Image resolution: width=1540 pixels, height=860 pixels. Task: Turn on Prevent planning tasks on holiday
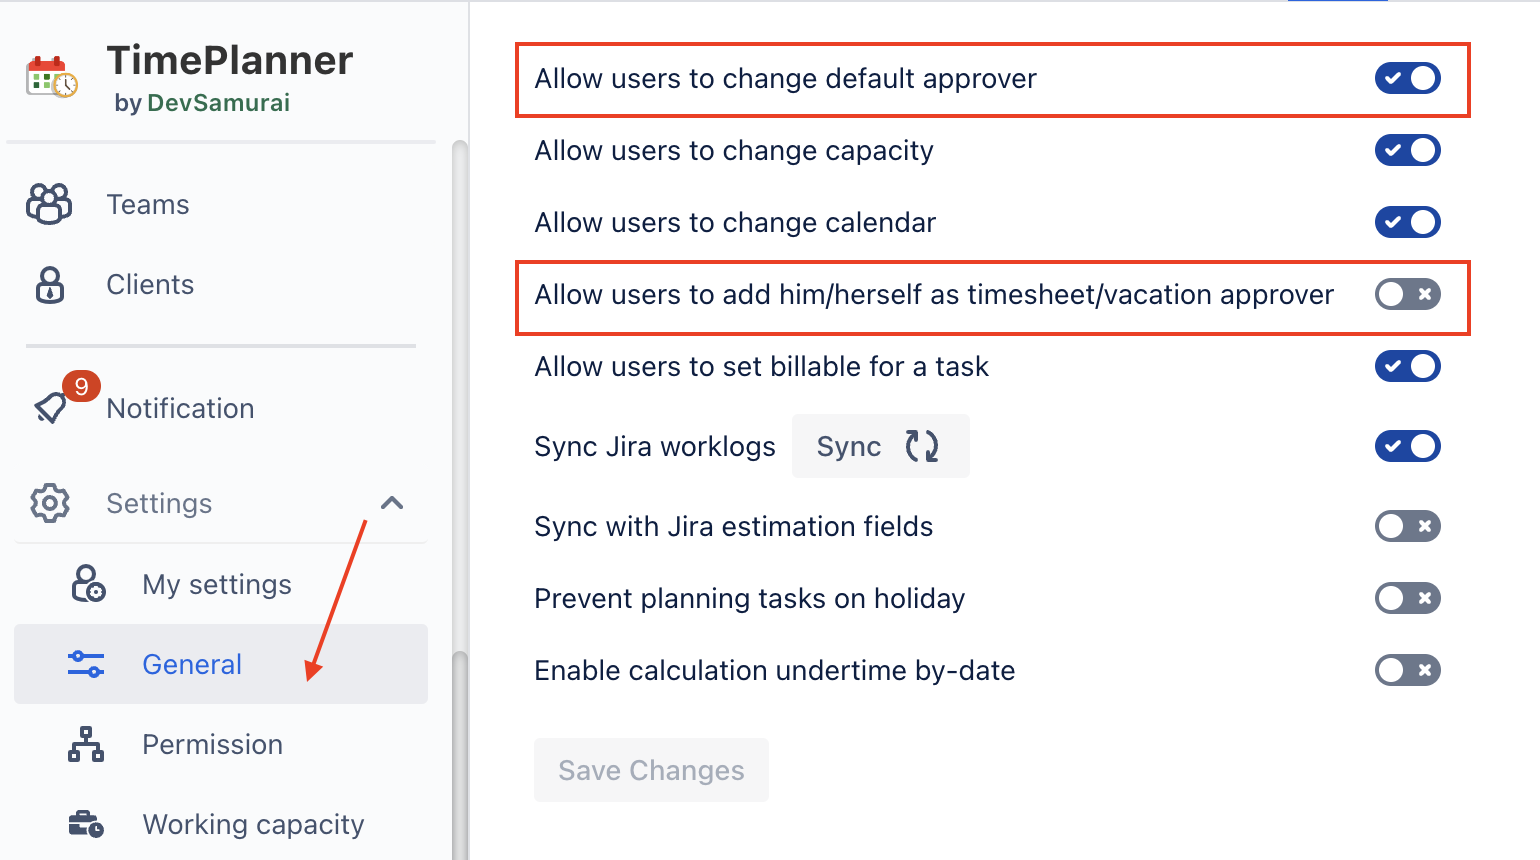coord(1407,598)
